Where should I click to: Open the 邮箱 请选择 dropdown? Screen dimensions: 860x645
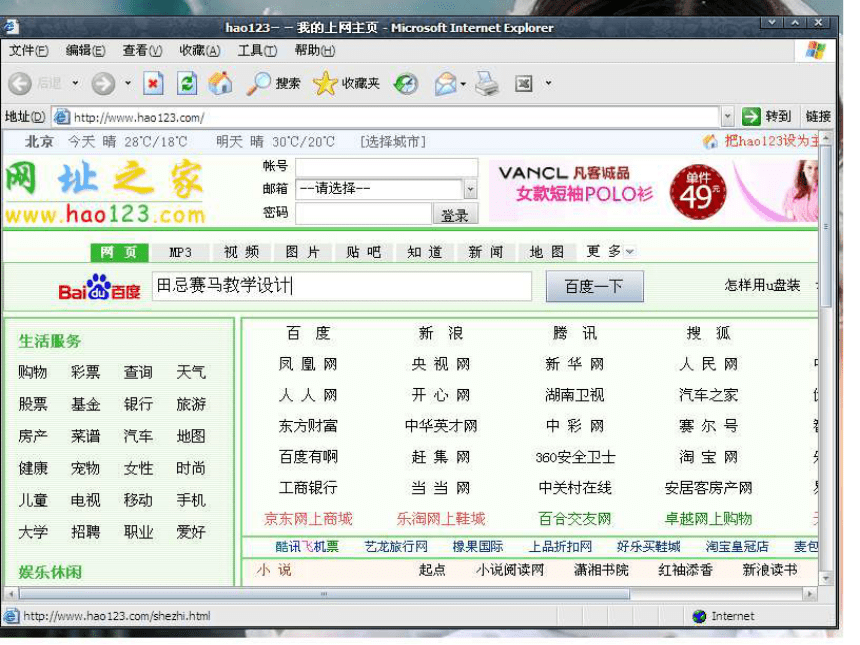(x=470, y=189)
